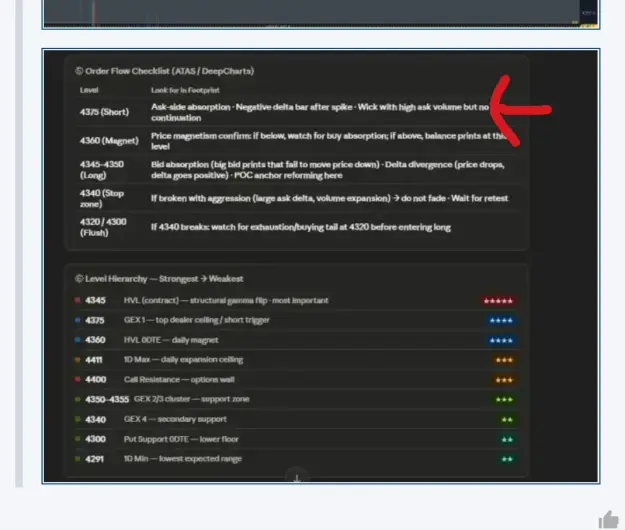Screen dimensions: 625x530
Task: Click the 'Order Flow Checklist (ATAS / DeepCharts)' heading
Action: (165, 71)
